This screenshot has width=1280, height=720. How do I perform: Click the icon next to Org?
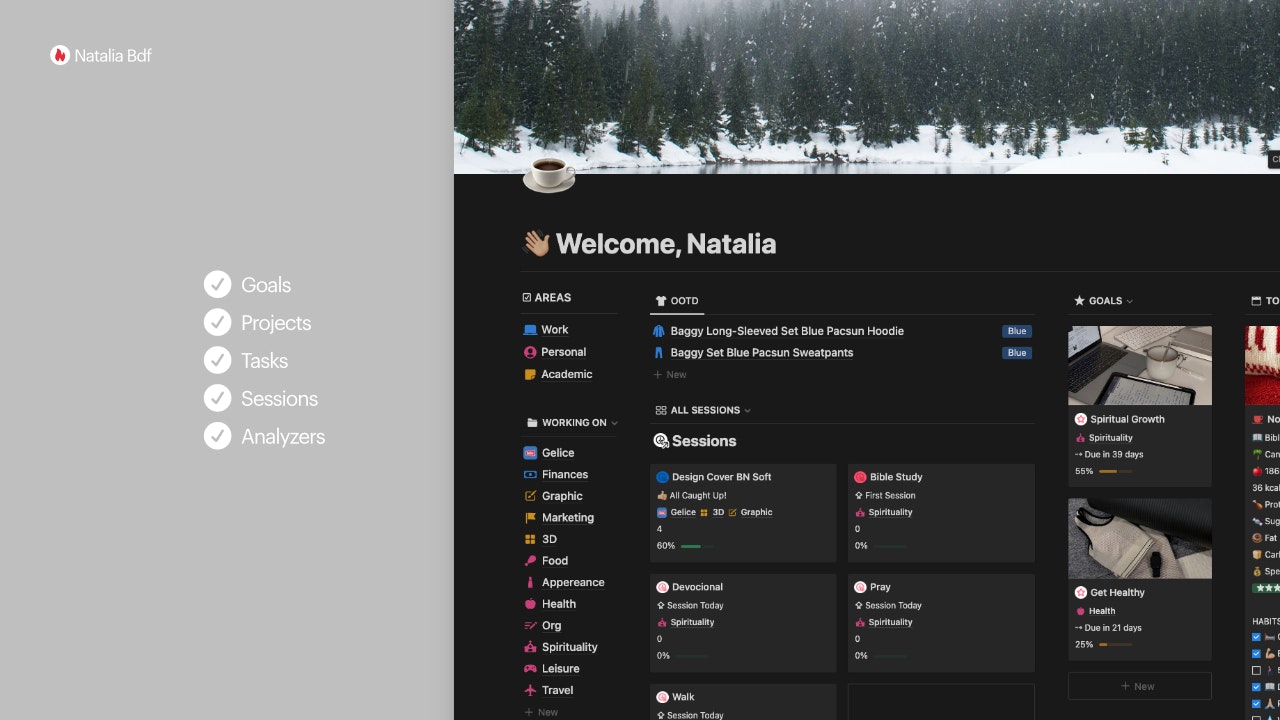(x=530, y=626)
